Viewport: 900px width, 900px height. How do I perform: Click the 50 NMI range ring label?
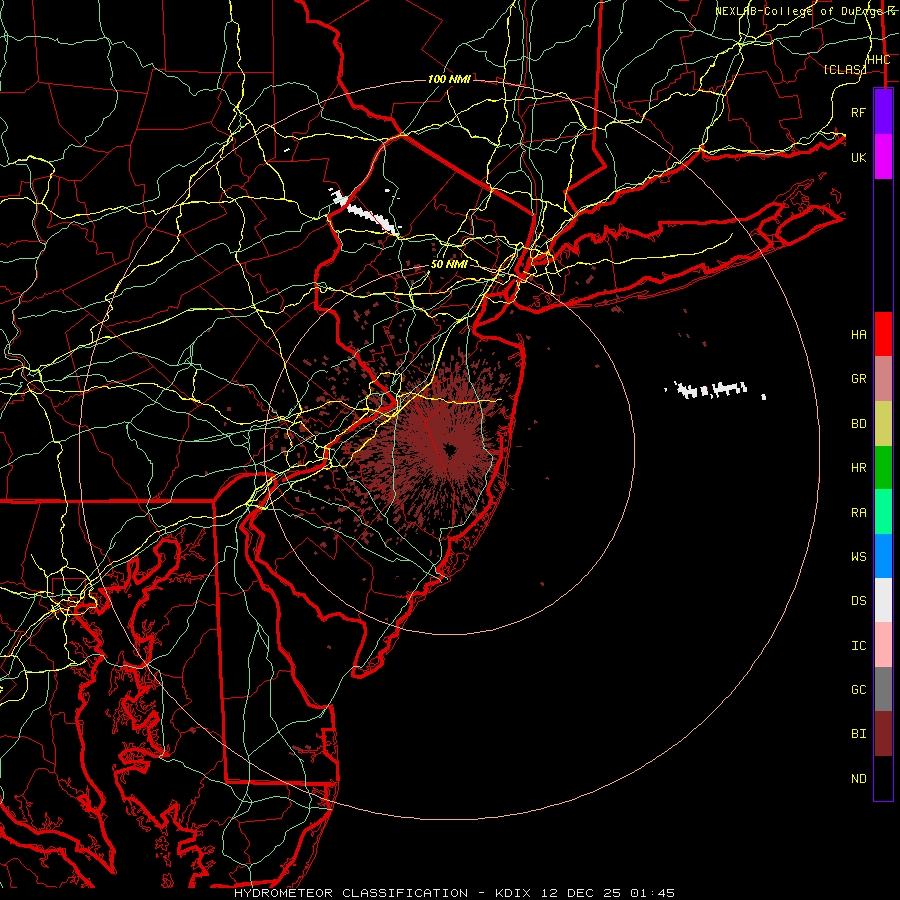point(449,265)
